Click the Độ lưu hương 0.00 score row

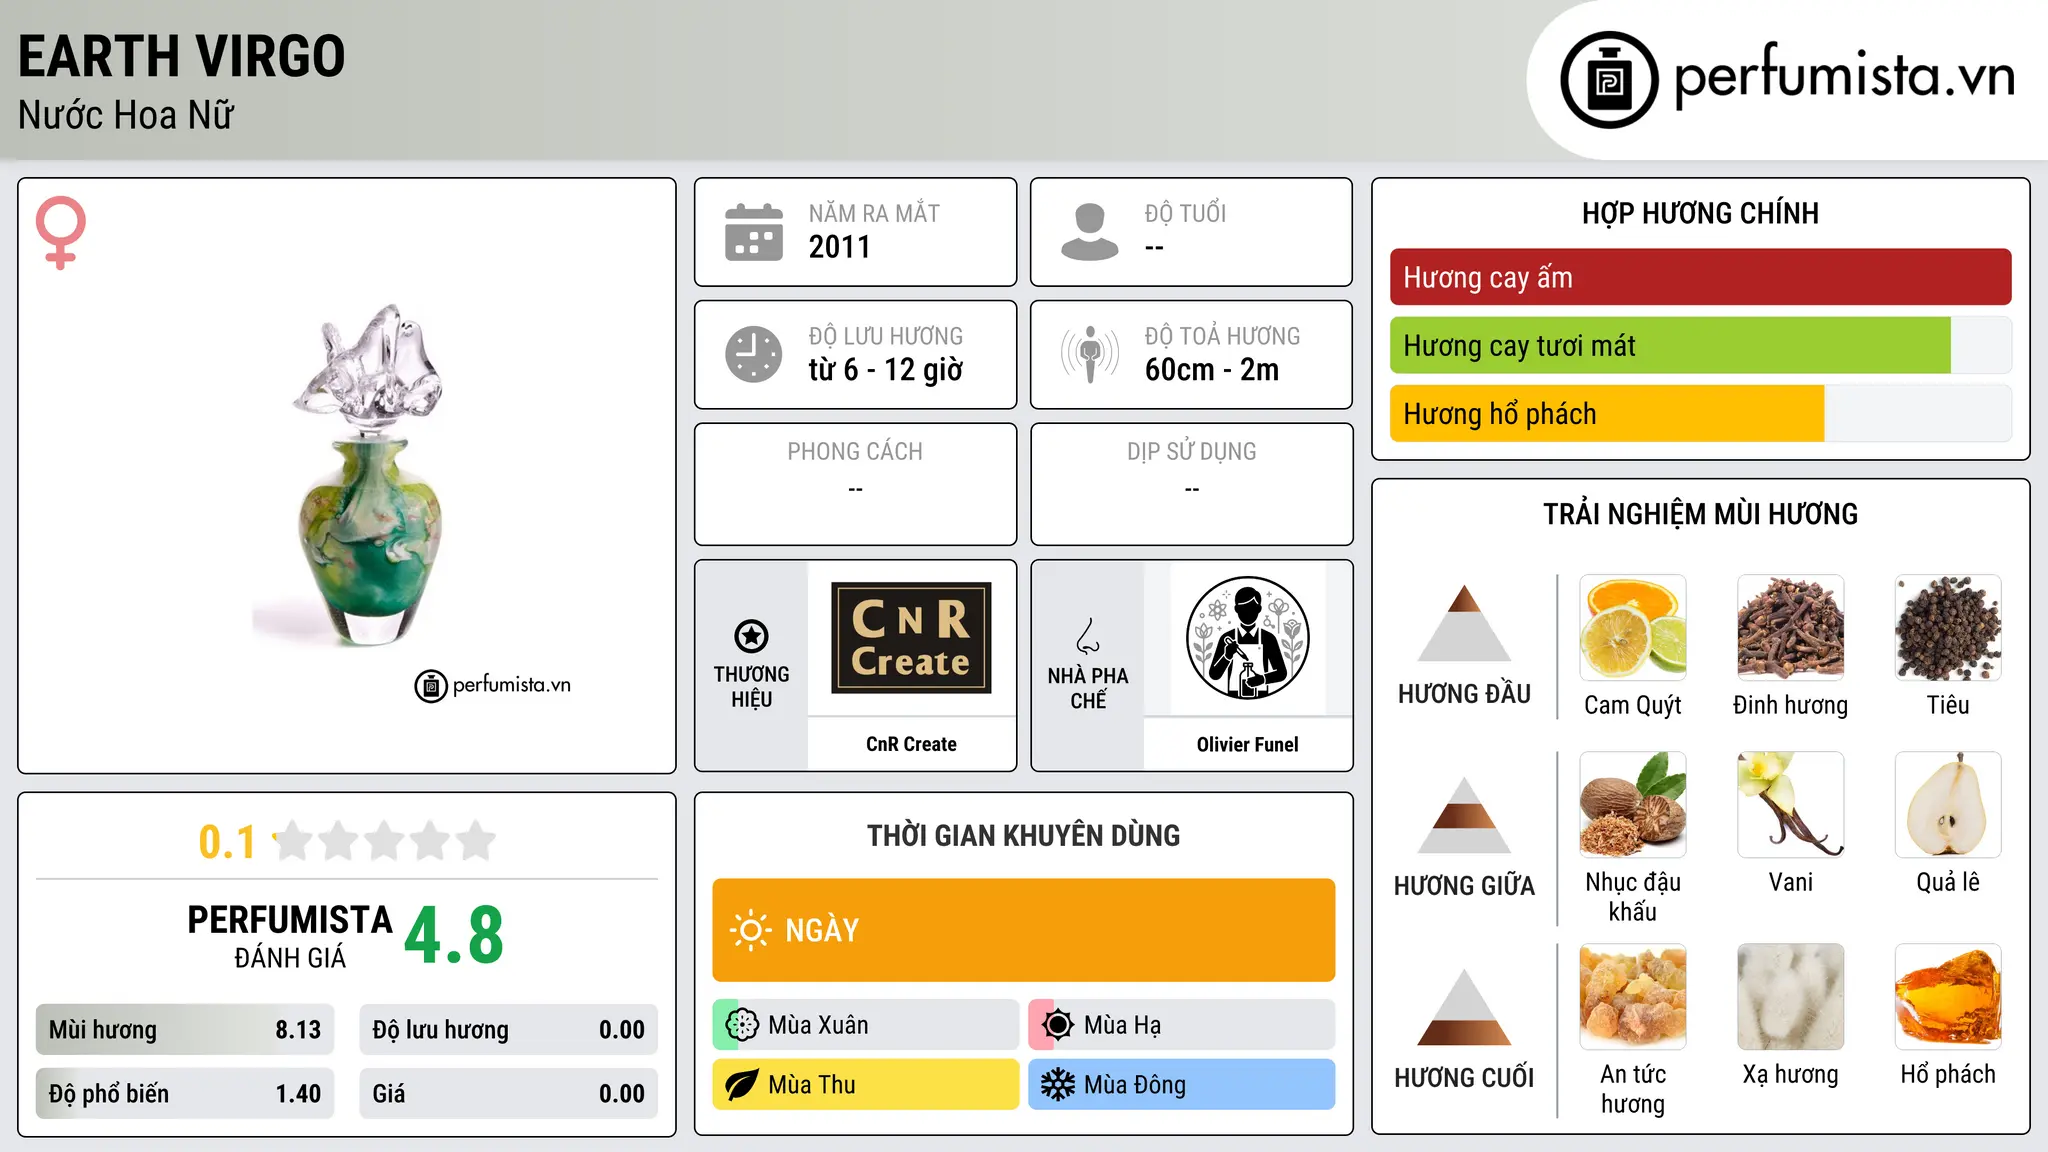click(509, 1030)
